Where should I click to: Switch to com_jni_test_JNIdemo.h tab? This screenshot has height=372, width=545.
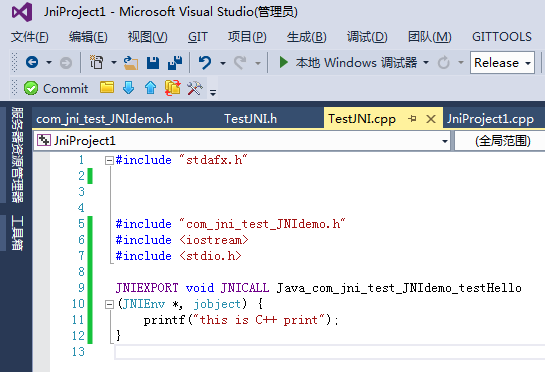[x=105, y=119]
